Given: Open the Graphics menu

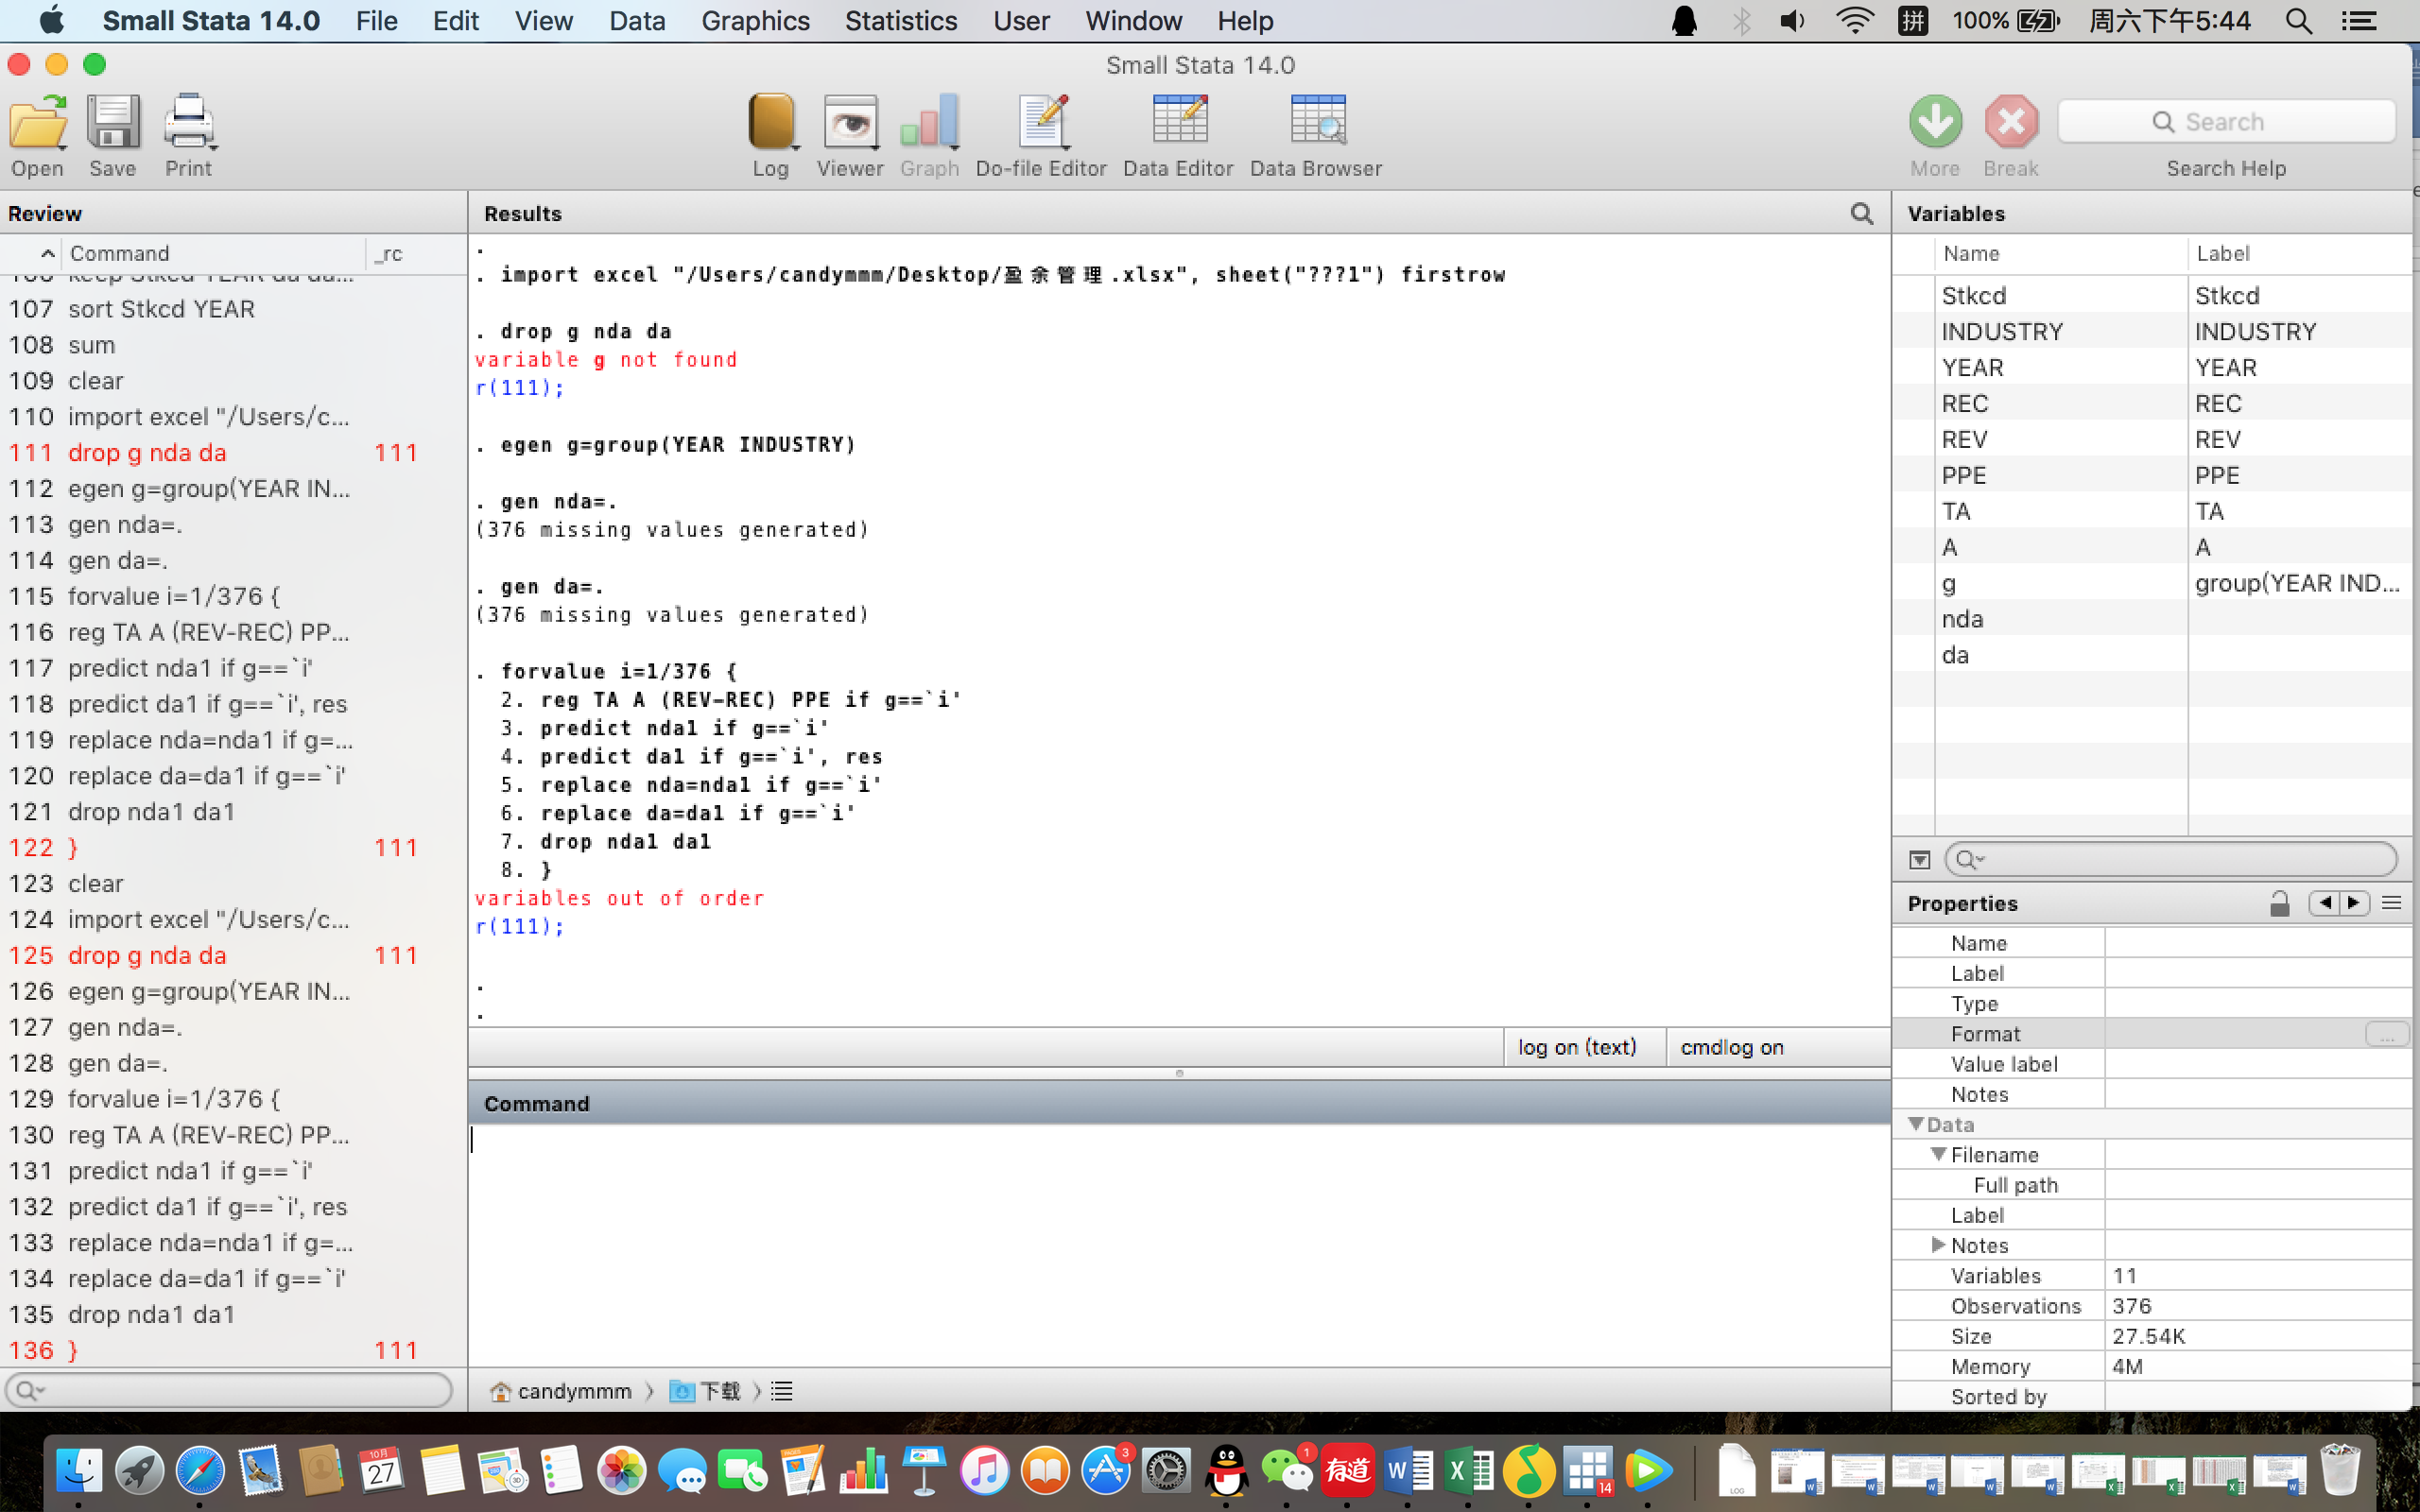Looking at the screenshot, I should pos(755,21).
